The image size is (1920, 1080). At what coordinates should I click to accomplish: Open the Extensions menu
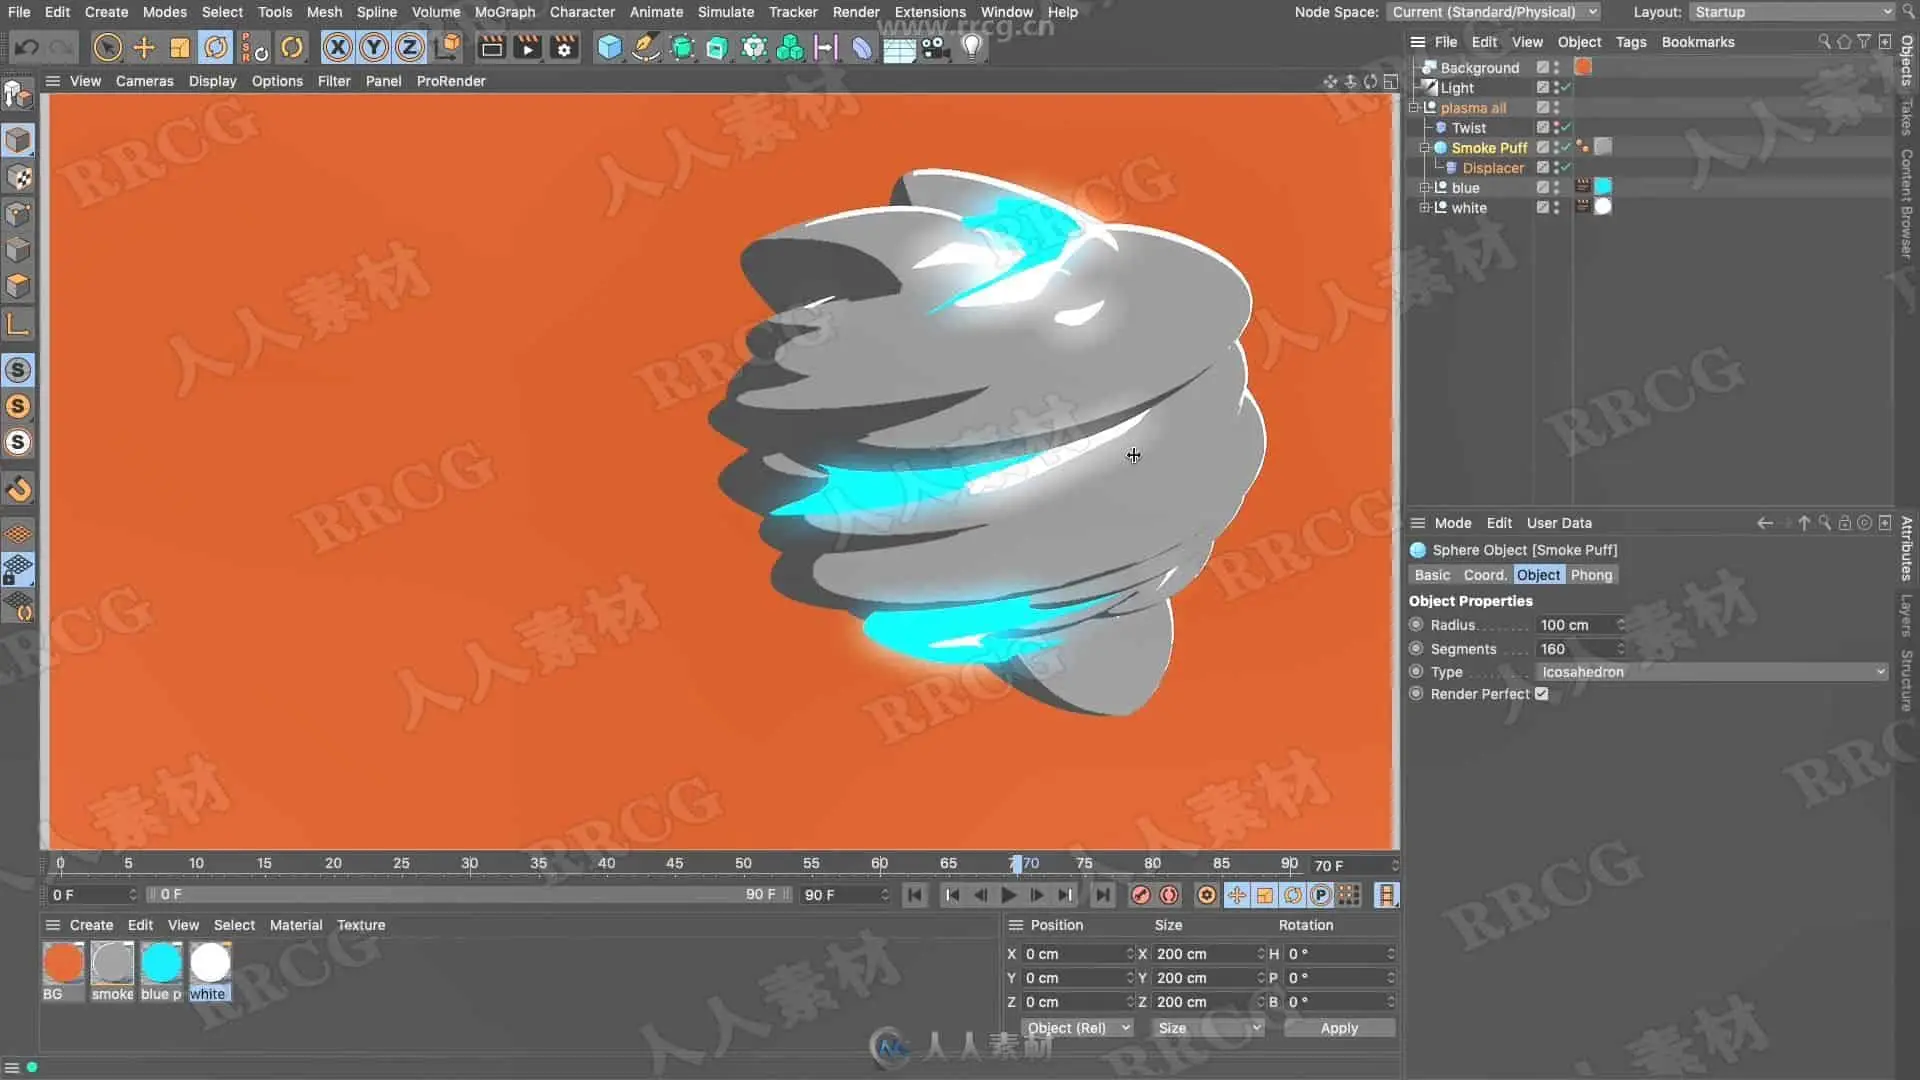(x=930, y=12)
